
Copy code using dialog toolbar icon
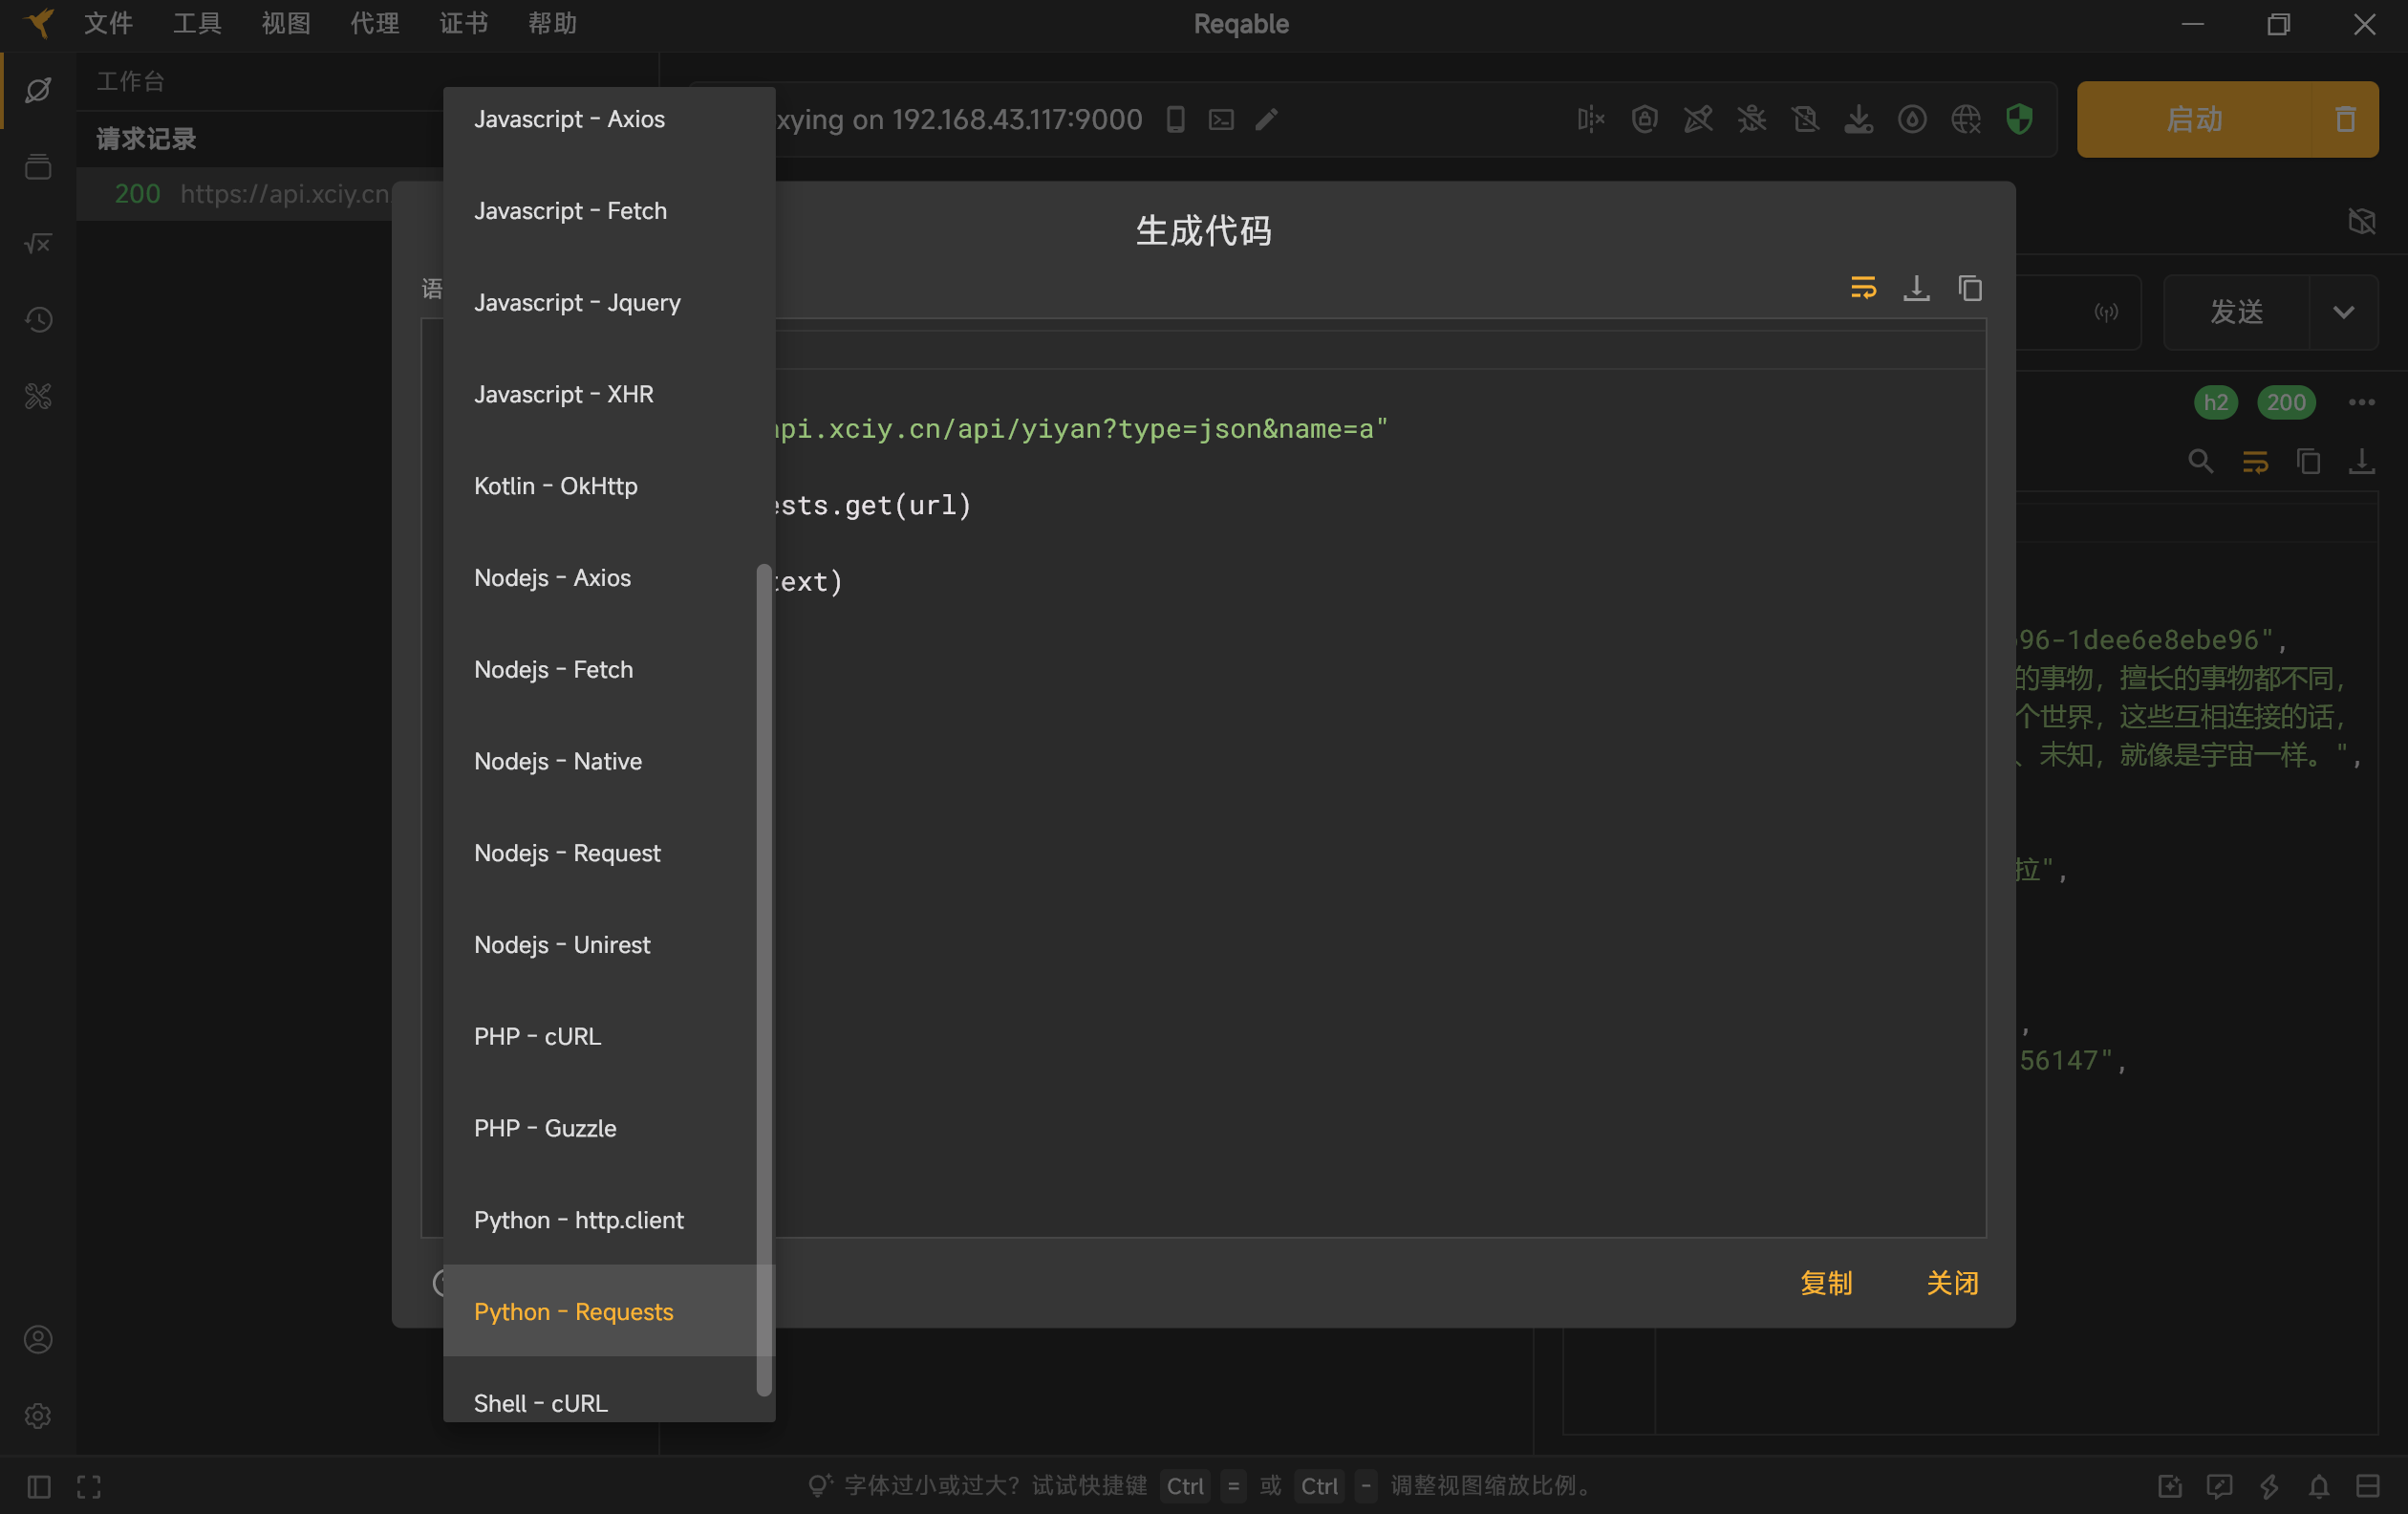click(x=1970, y=288)
